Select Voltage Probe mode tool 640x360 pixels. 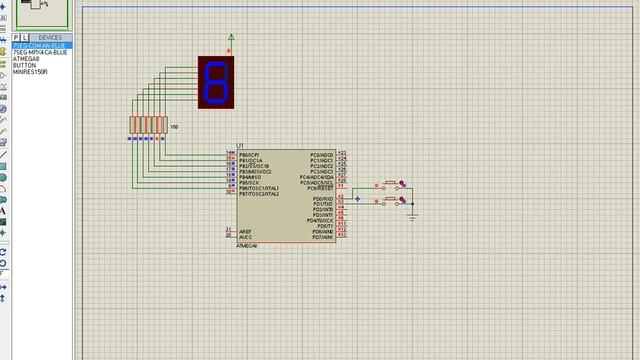point(3,120)
